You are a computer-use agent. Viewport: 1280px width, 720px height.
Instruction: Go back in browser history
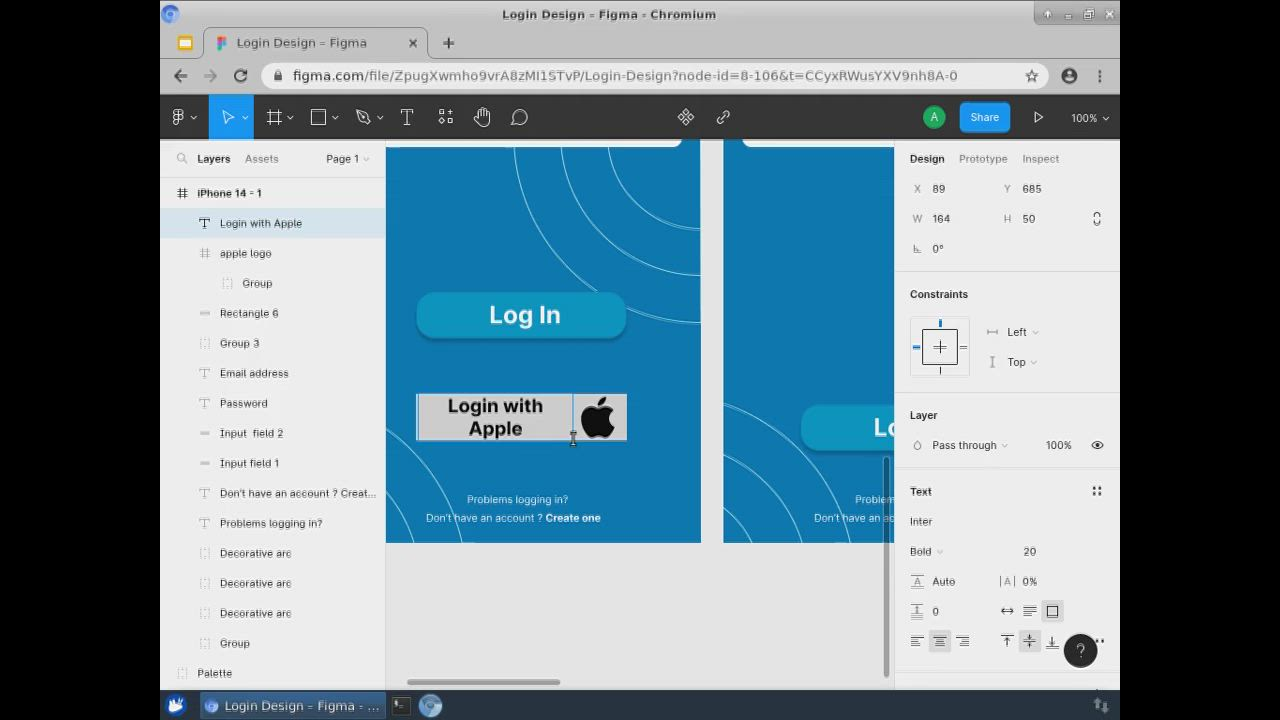coord(180,75)
